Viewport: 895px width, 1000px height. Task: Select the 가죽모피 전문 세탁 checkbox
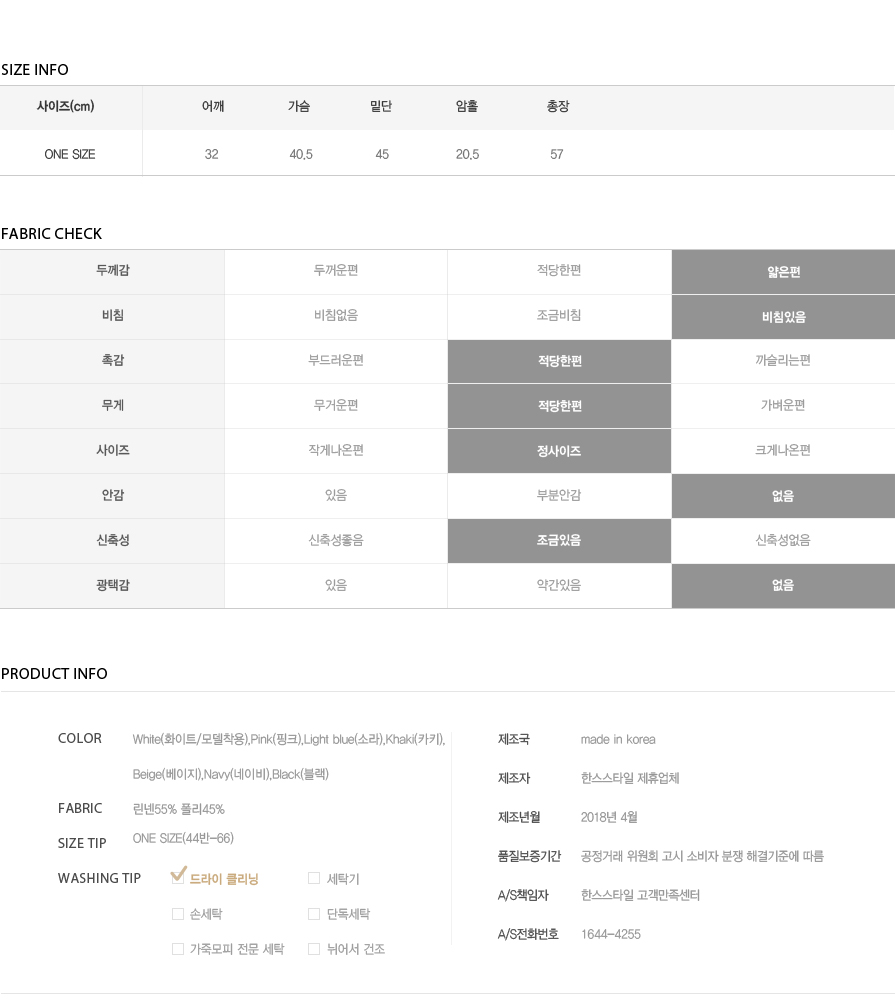(x=178, y=949)
